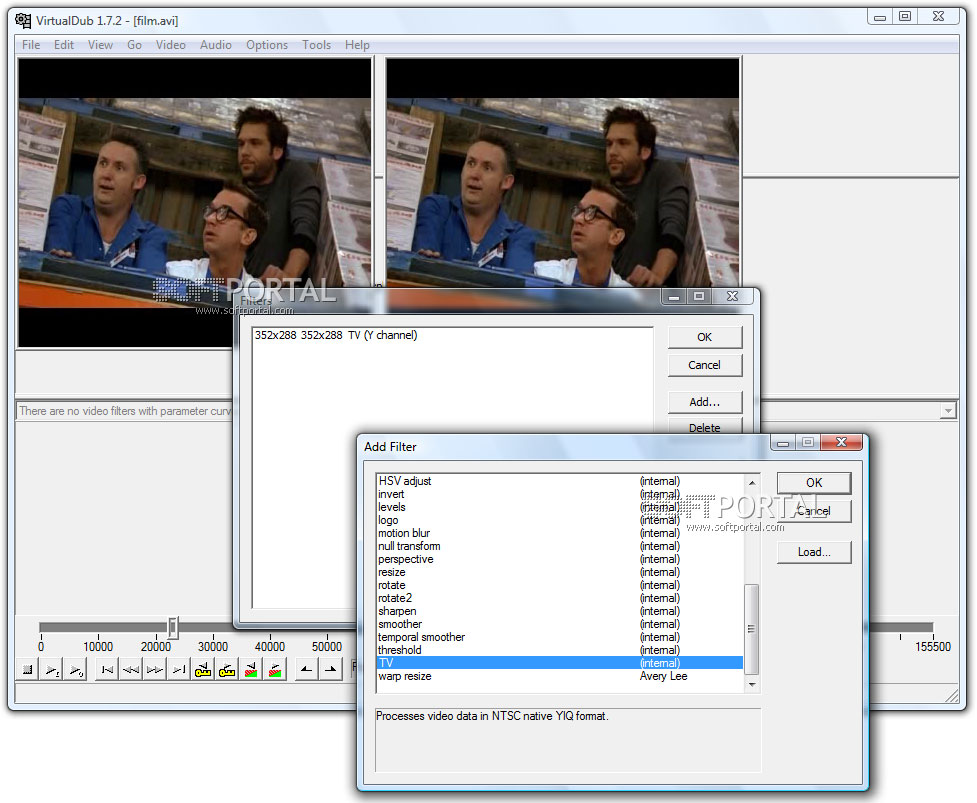Close the Filters dialog window
The image size is (977, 803).
[732, 297]
